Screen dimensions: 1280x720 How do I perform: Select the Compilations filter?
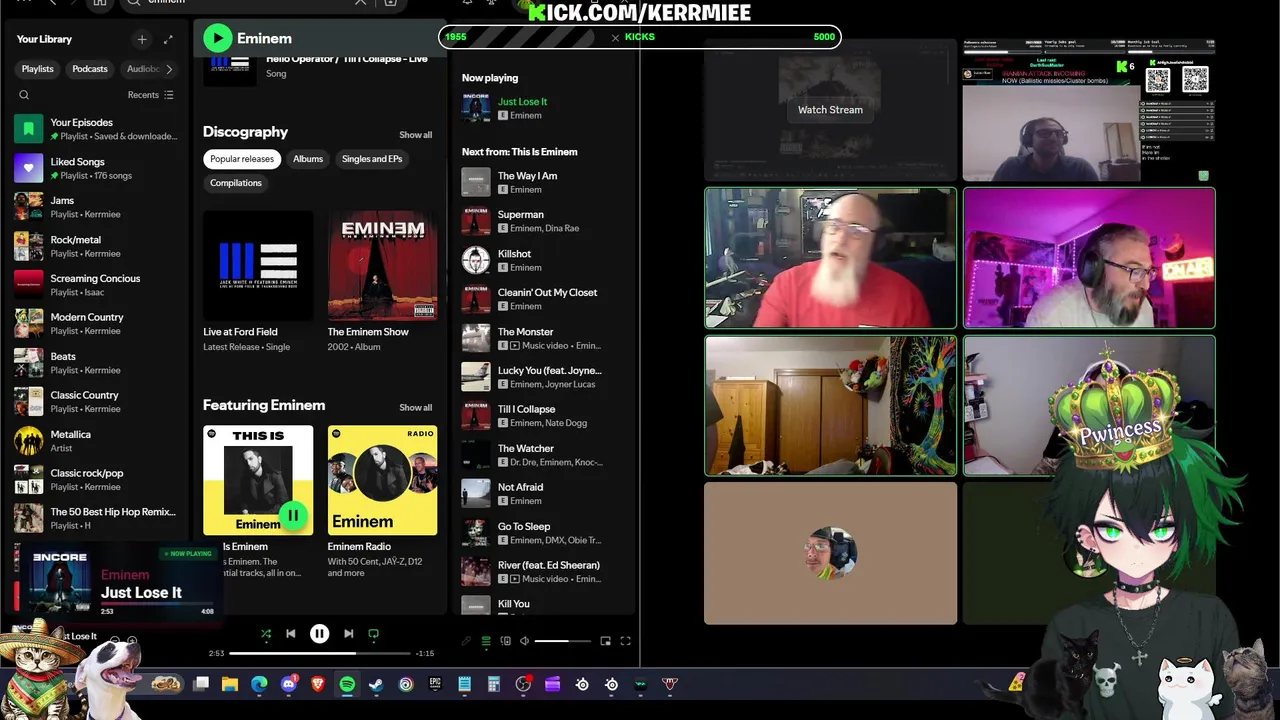(x=236, y=183)
